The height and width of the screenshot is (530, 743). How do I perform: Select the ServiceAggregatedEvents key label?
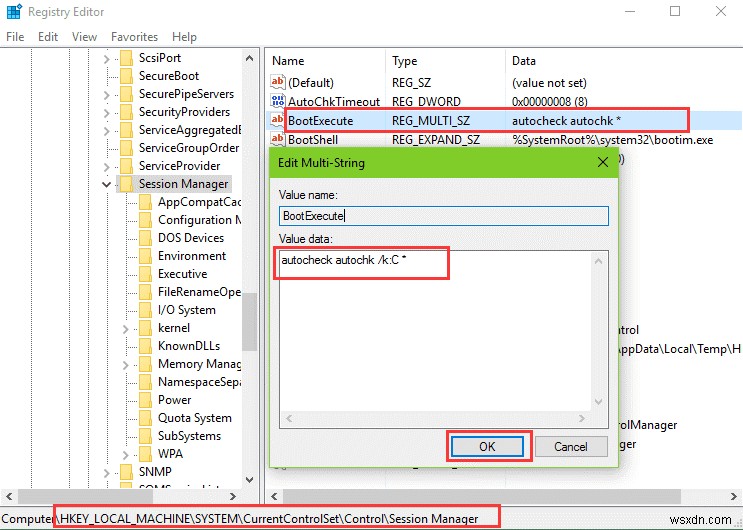click(190, 130)
